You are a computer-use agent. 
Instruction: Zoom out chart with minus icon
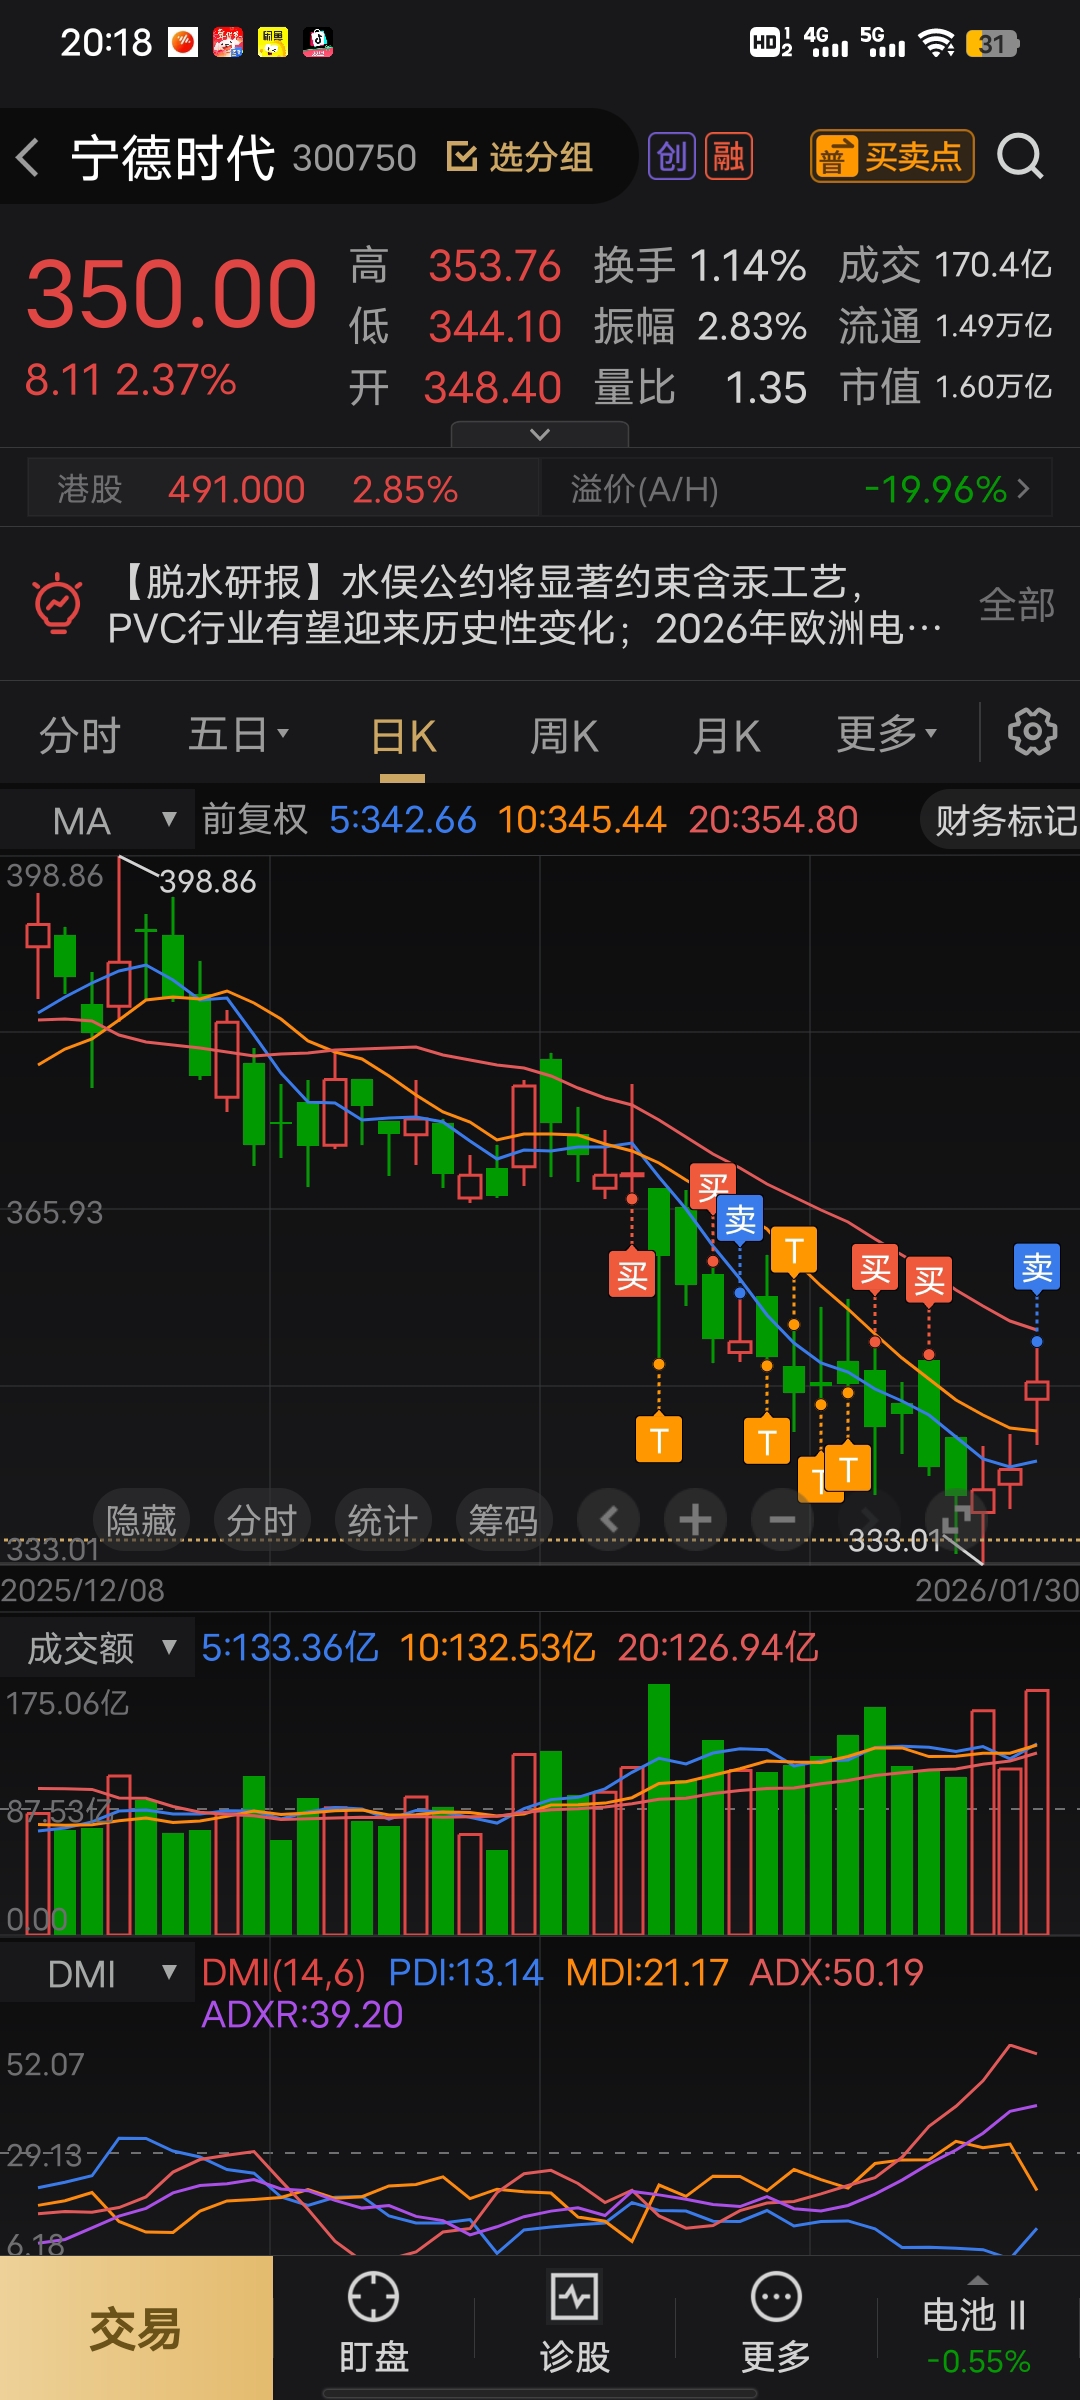pos(783,1520)
